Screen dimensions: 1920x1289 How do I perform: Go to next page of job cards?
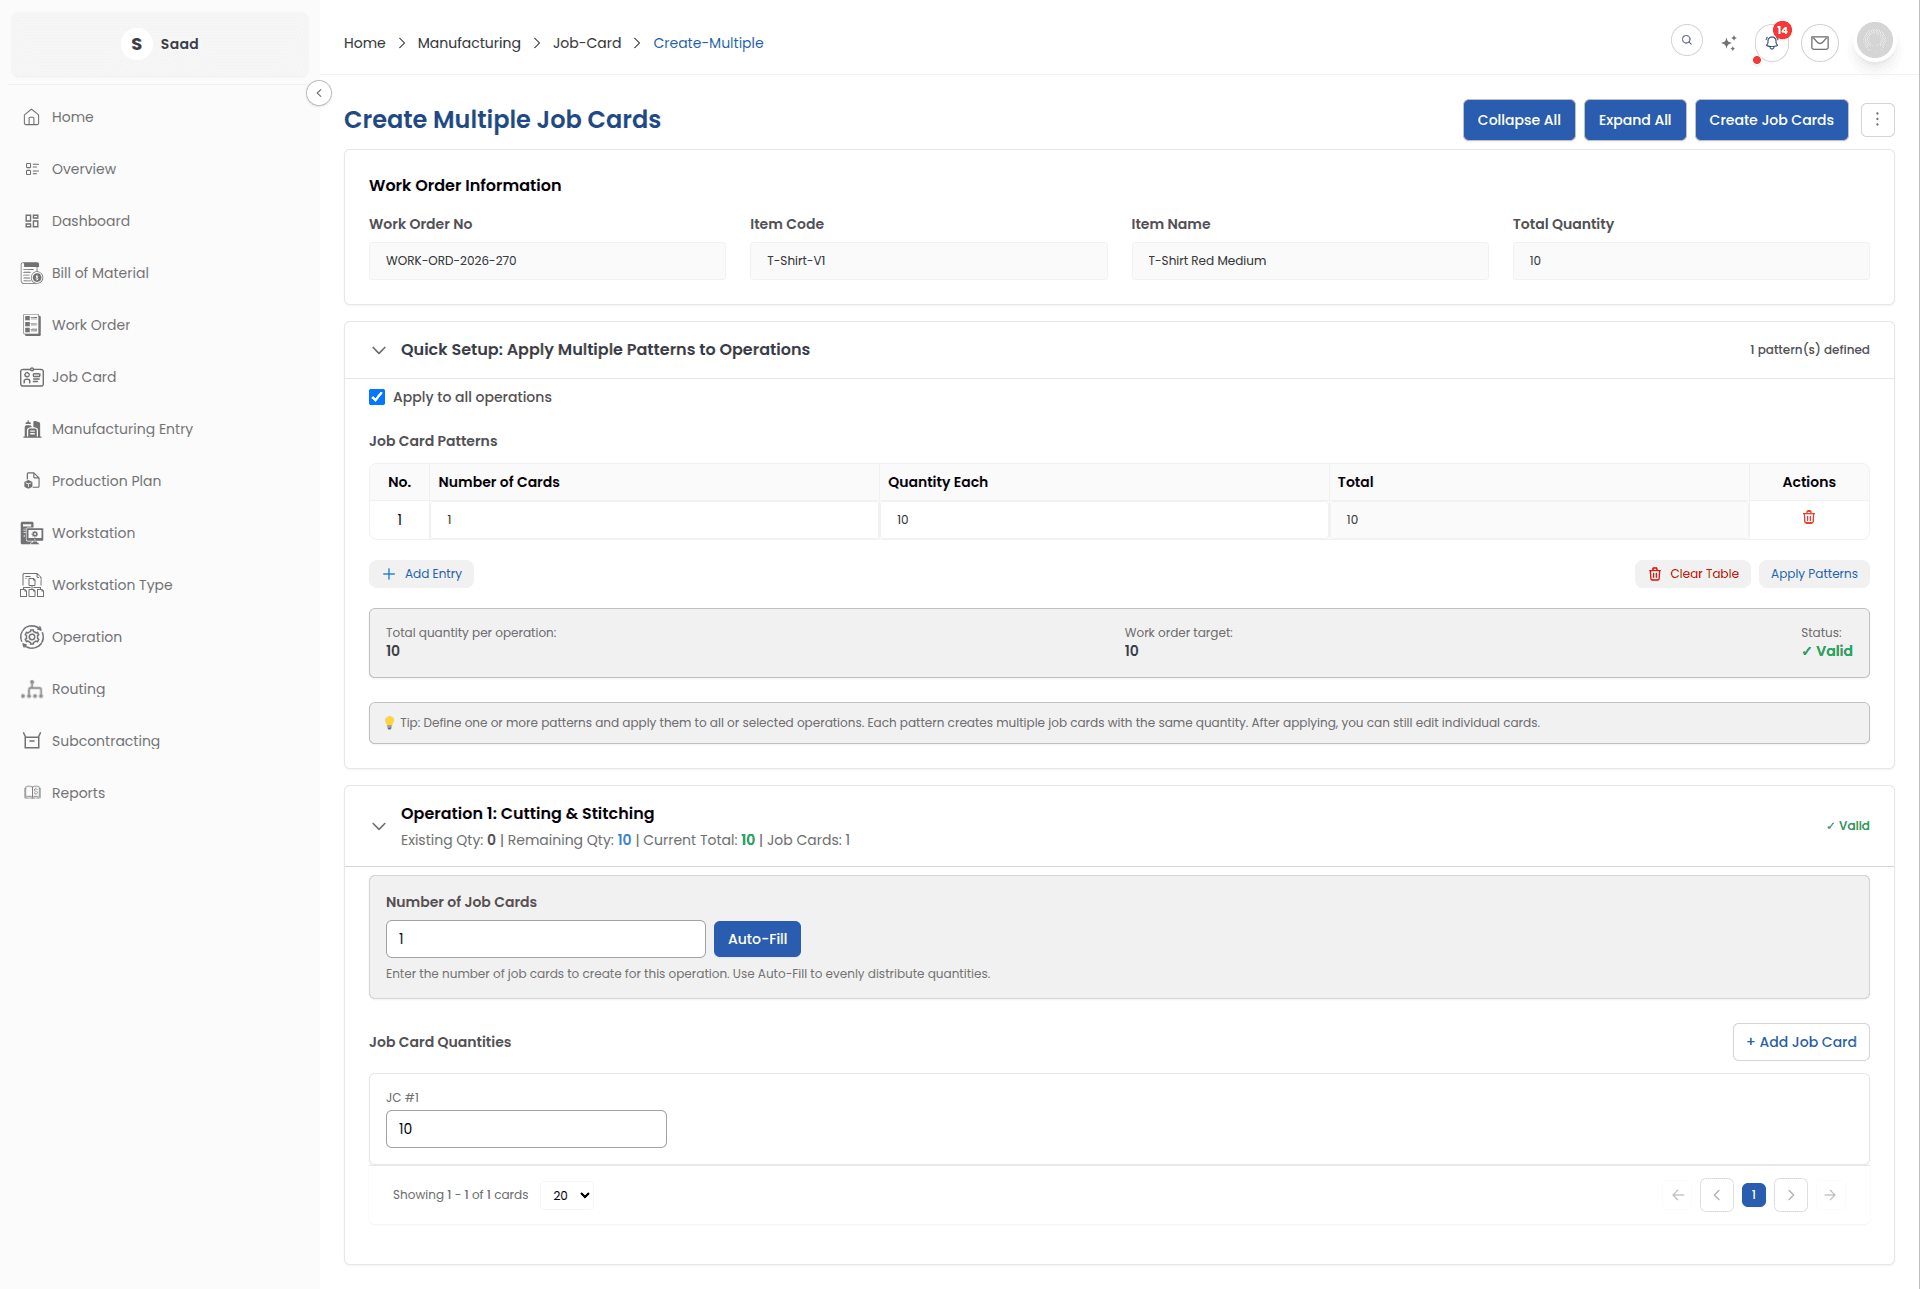(1790, 1195)
